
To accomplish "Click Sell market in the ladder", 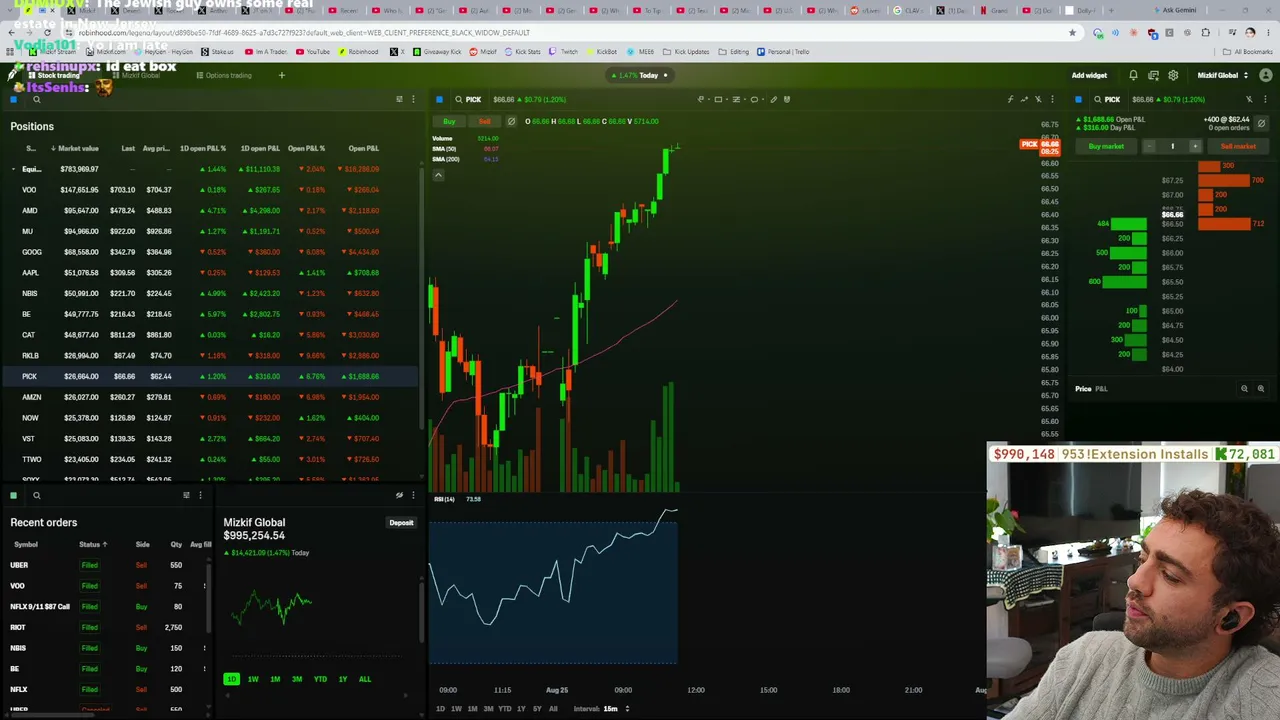I will 1238,146.
